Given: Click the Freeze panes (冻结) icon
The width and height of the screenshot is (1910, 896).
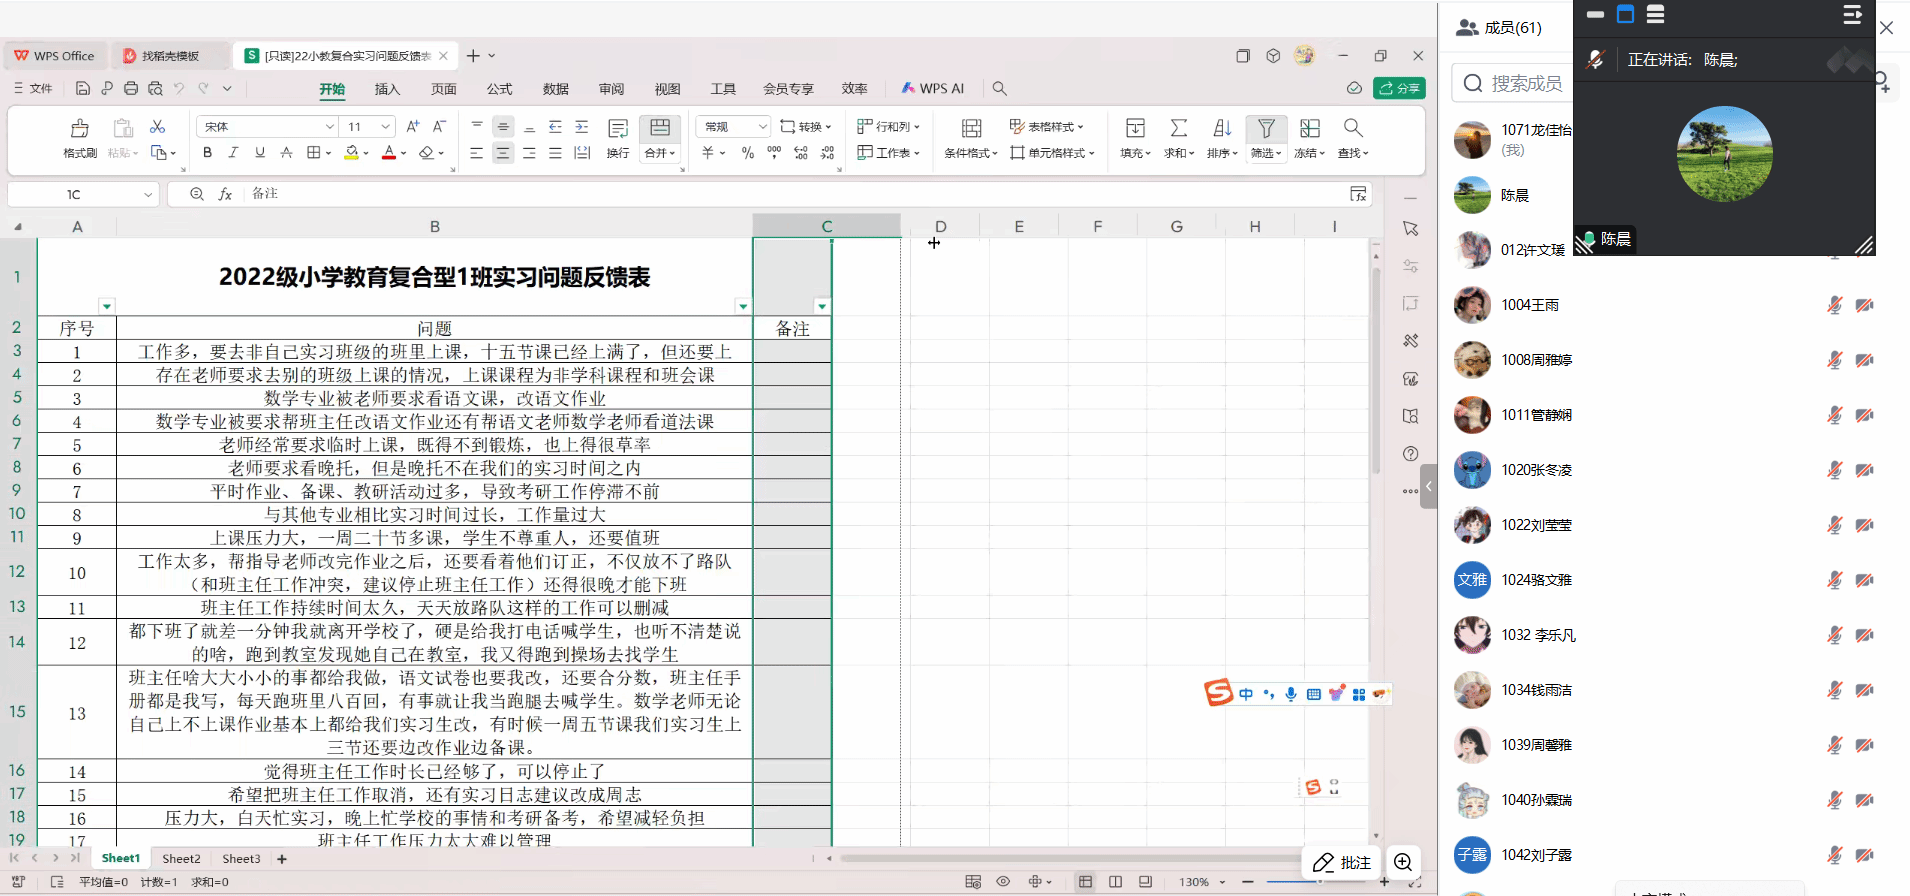Looking at the screenshot, I should click(x=1309, y=129).
